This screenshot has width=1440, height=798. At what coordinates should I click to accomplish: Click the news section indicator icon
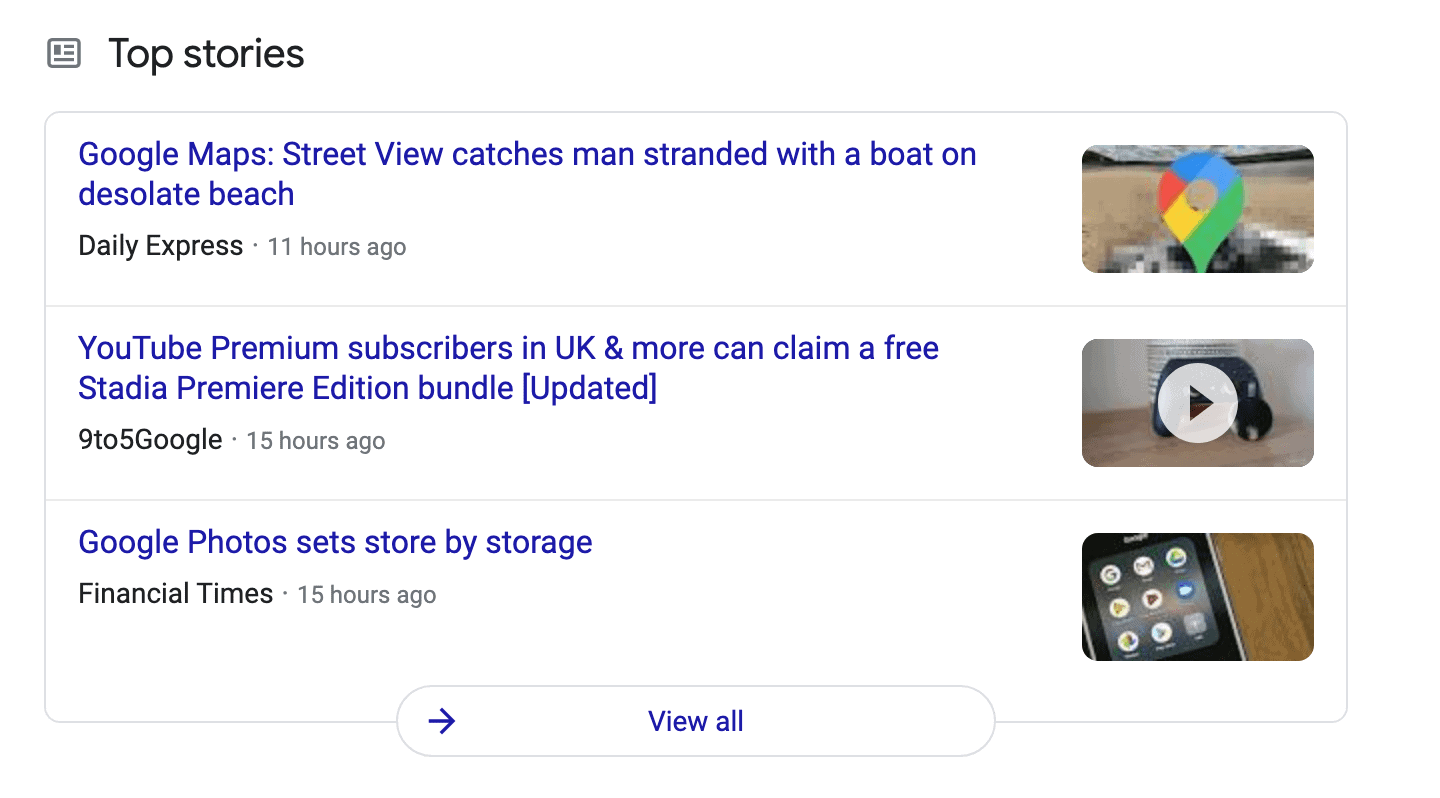[x=64, y=53]
